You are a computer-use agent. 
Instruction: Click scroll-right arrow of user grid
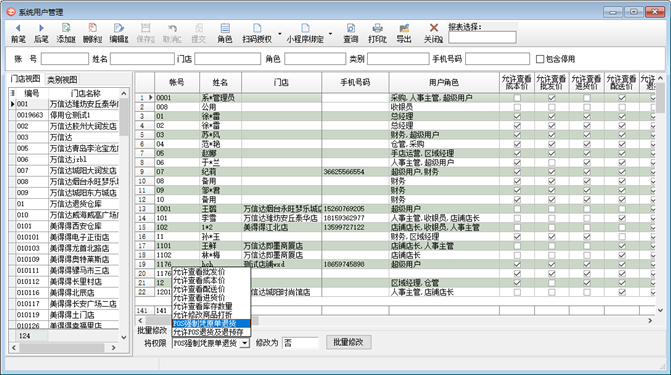650,320
